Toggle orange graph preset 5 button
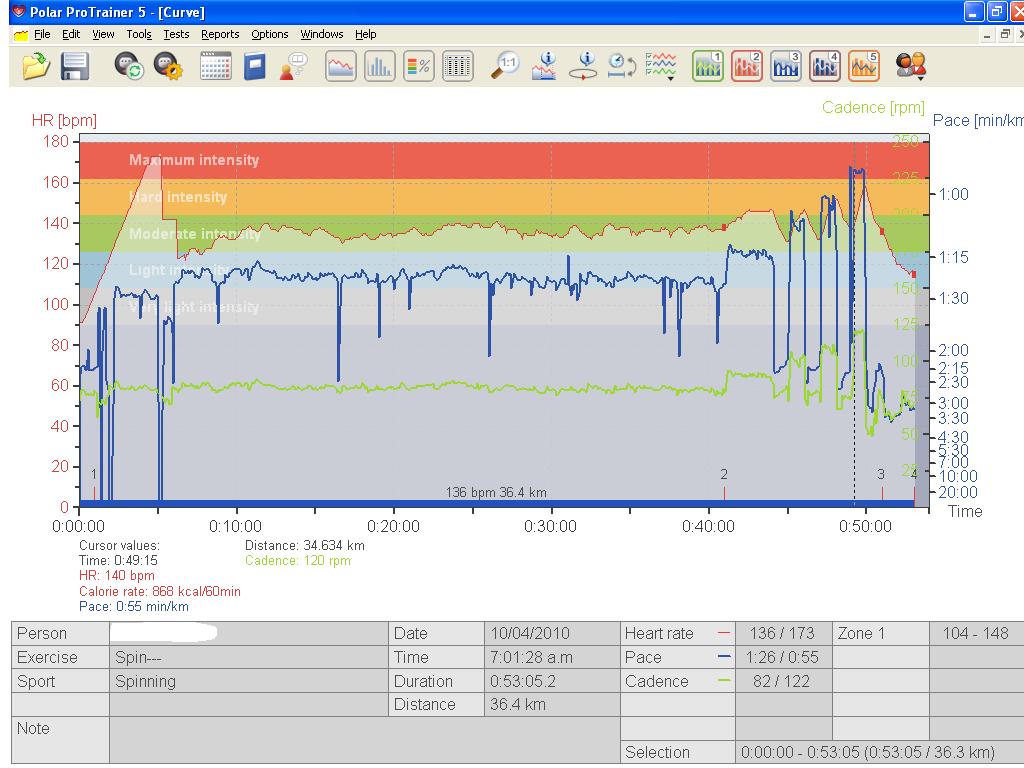1024x768 pixels. (x=864, y=66)
